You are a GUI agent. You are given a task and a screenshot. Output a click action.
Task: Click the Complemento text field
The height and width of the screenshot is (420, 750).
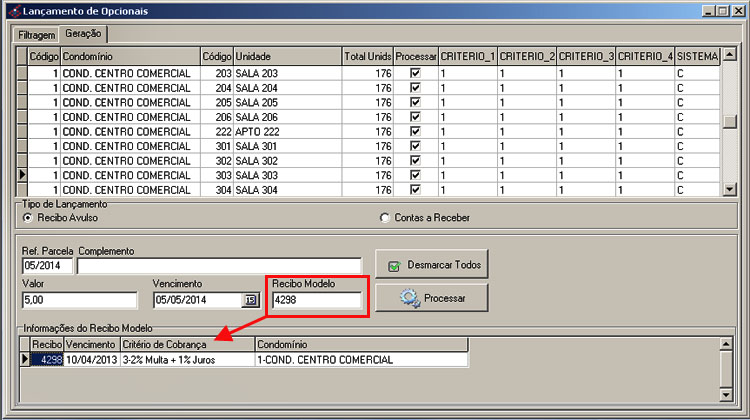pos(219,266)
